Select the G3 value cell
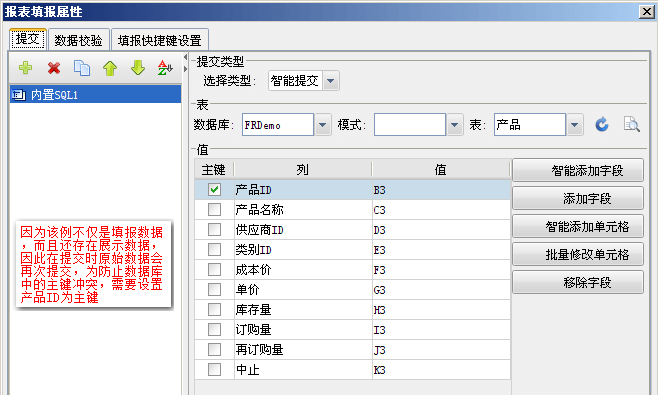 click(x=441, y=290)
